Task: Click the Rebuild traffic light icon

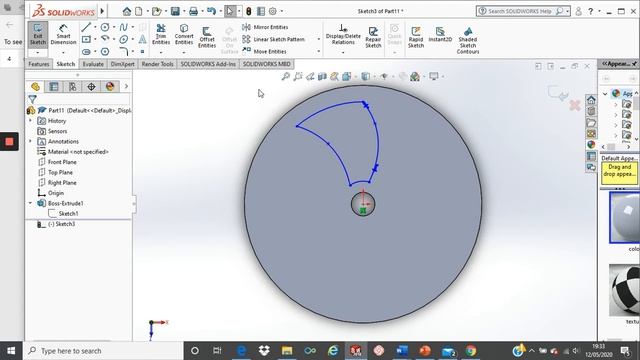Action: click(x=249, y=11)
